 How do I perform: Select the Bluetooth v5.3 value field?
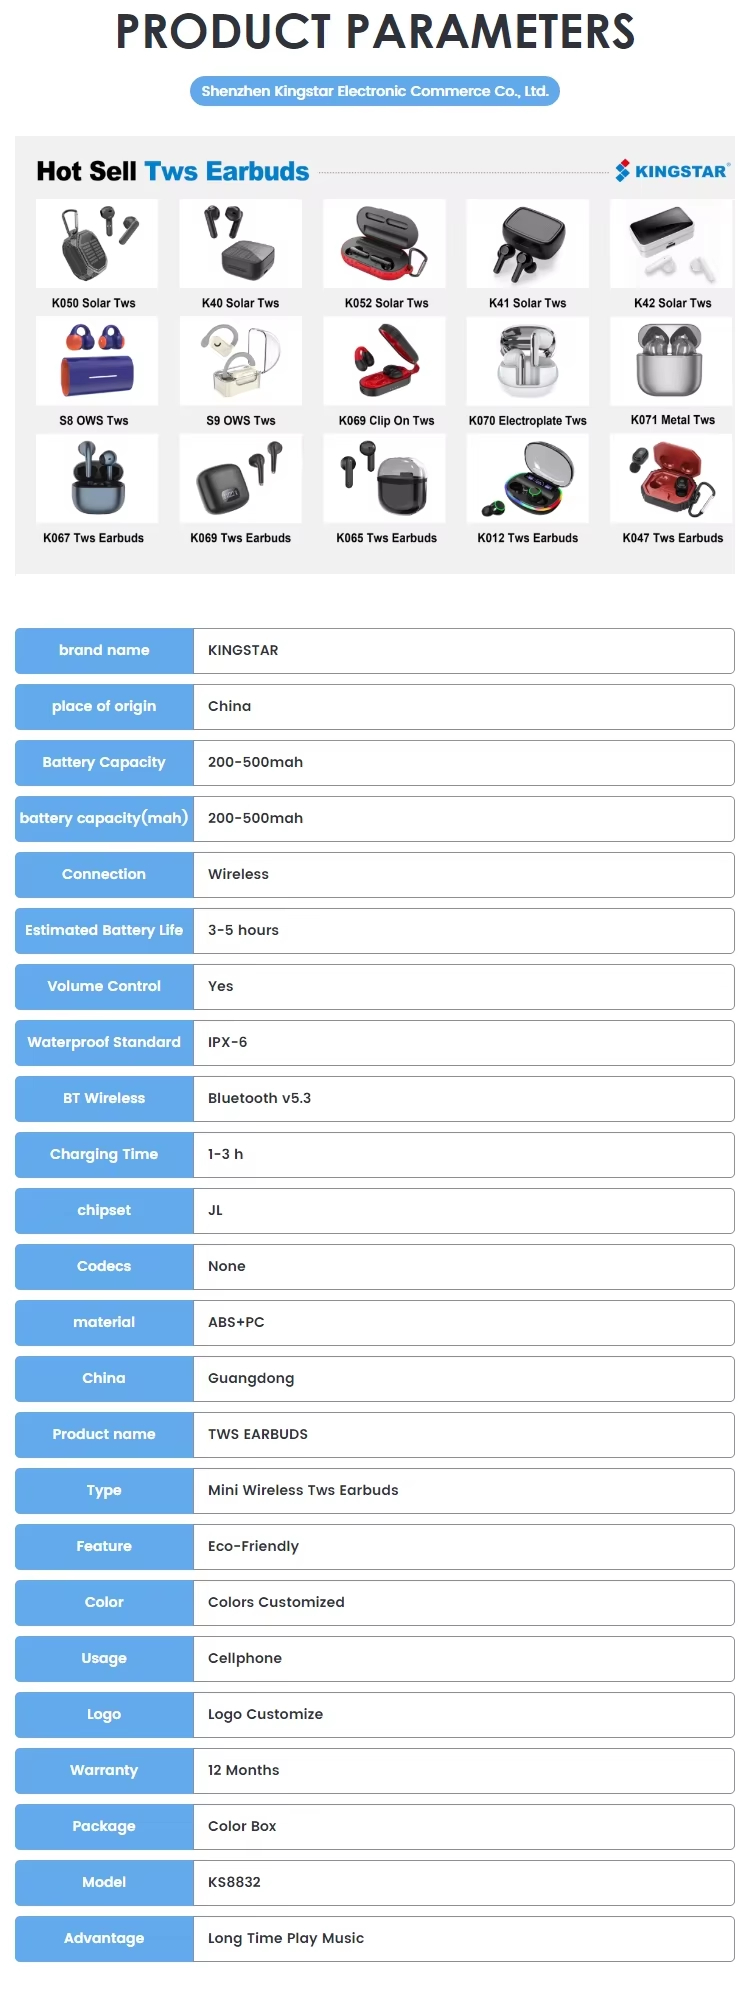[464, 1098]
